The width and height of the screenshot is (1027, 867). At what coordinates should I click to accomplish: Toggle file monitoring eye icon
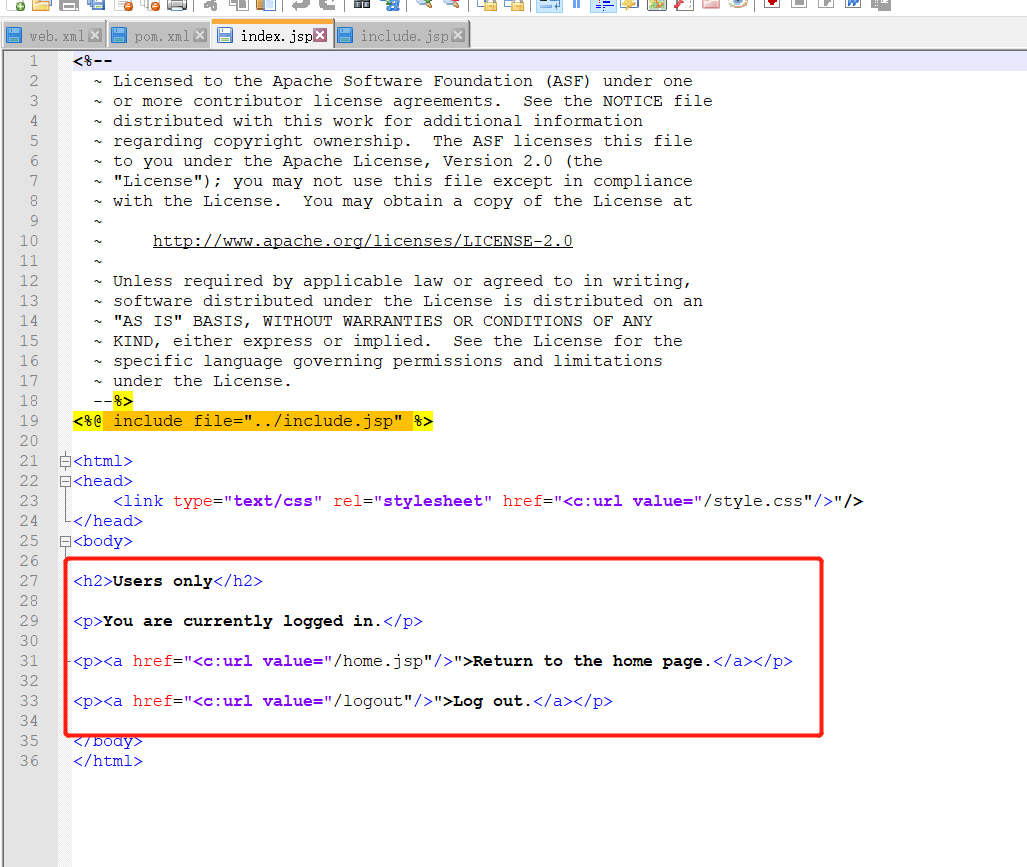[x=738, y=4]
